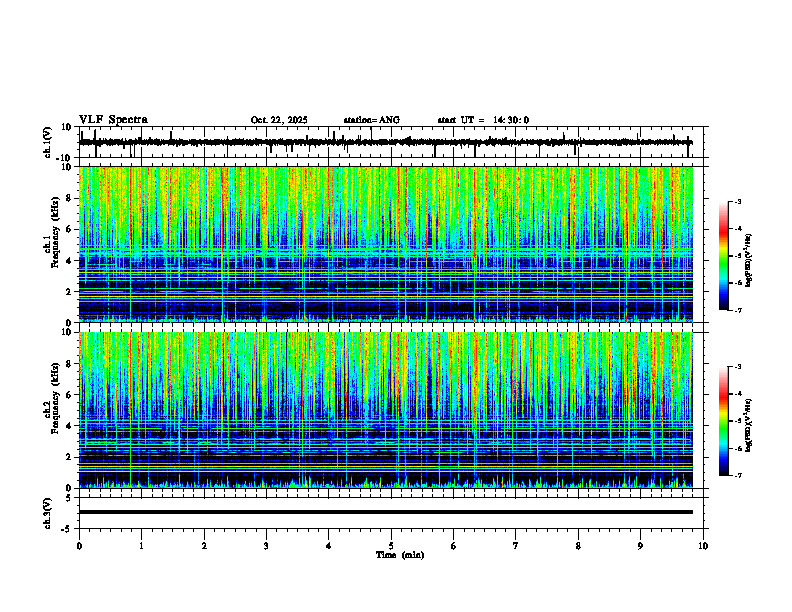The width and height of the screenshot is (792, 612).
Task: Click the ch.3 flat voltage trace
Action: [x=386, y=512]
